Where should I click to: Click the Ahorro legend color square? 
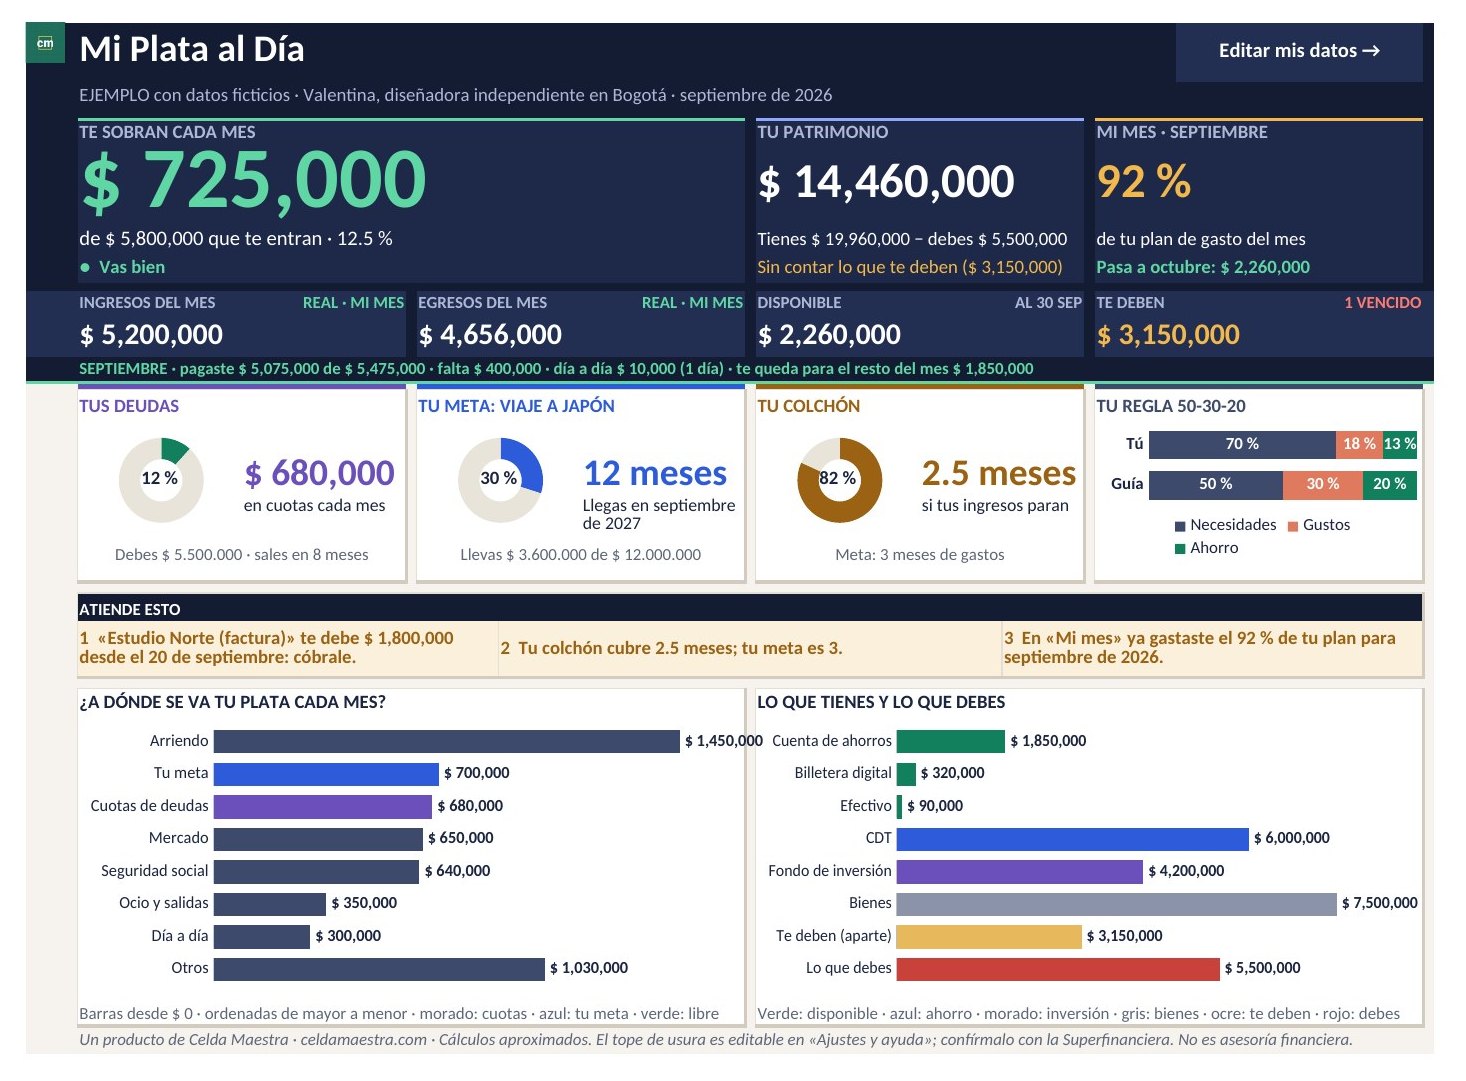point(1180,548)
